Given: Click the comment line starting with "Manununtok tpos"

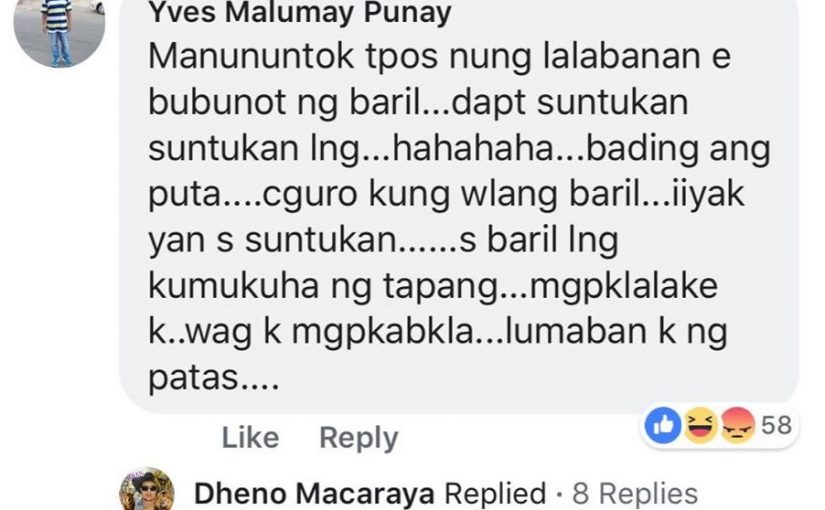Looking at the screenshot, I should (439, 56).
